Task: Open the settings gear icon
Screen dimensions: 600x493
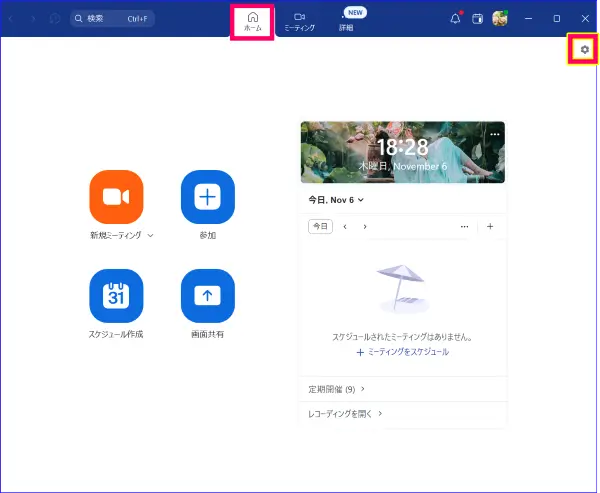Action: pyautogui.click(x=584, y=49)
